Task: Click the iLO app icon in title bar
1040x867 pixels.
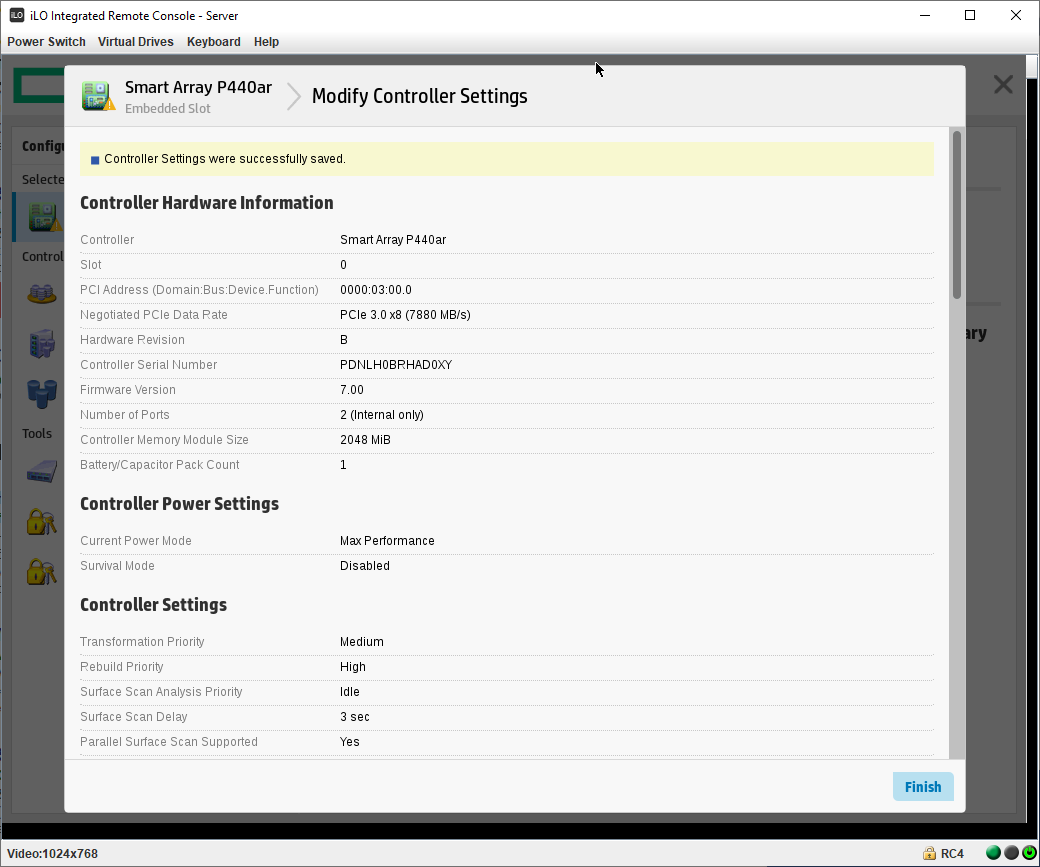Action: [x=17, y=15]
